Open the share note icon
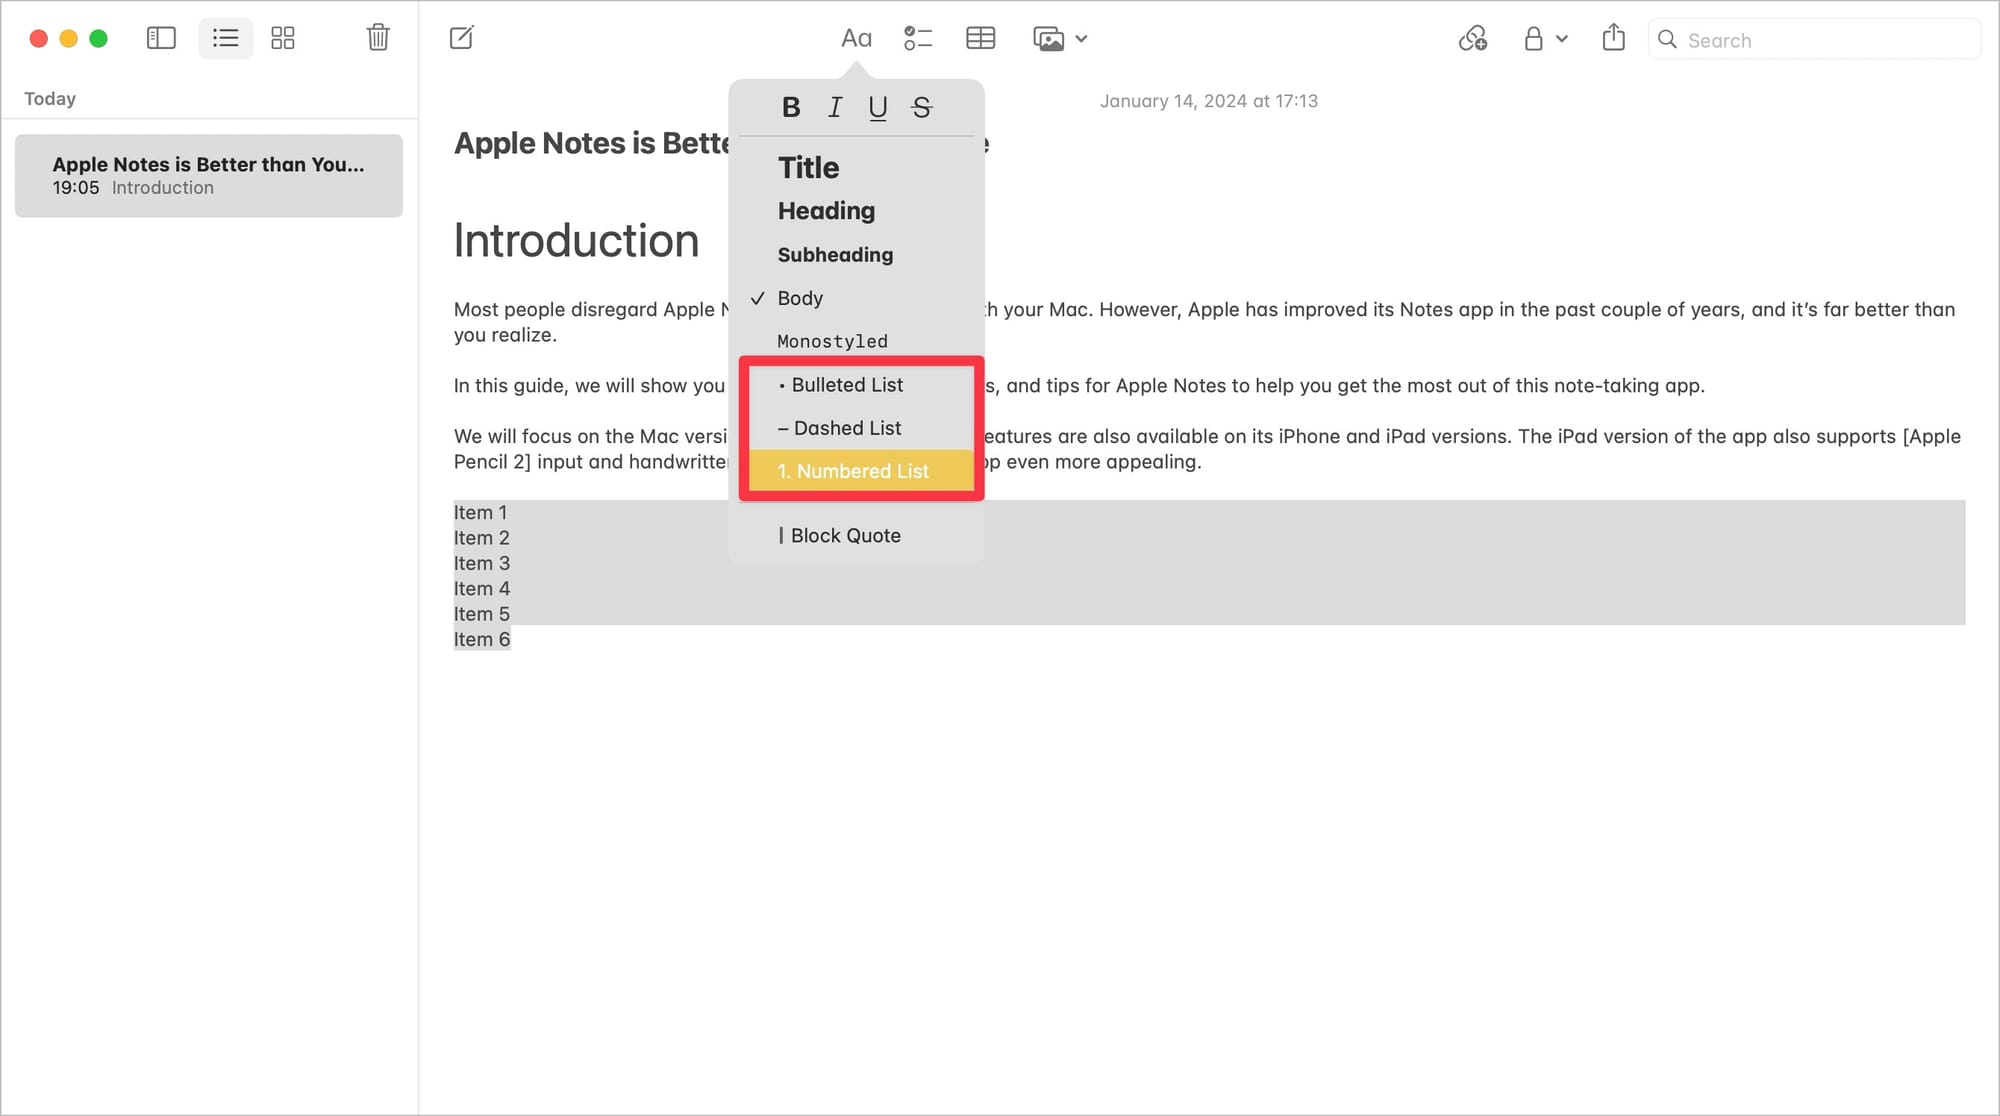The width and height of the screenshot is (2000, 1116). click(x=1613, y=39)
